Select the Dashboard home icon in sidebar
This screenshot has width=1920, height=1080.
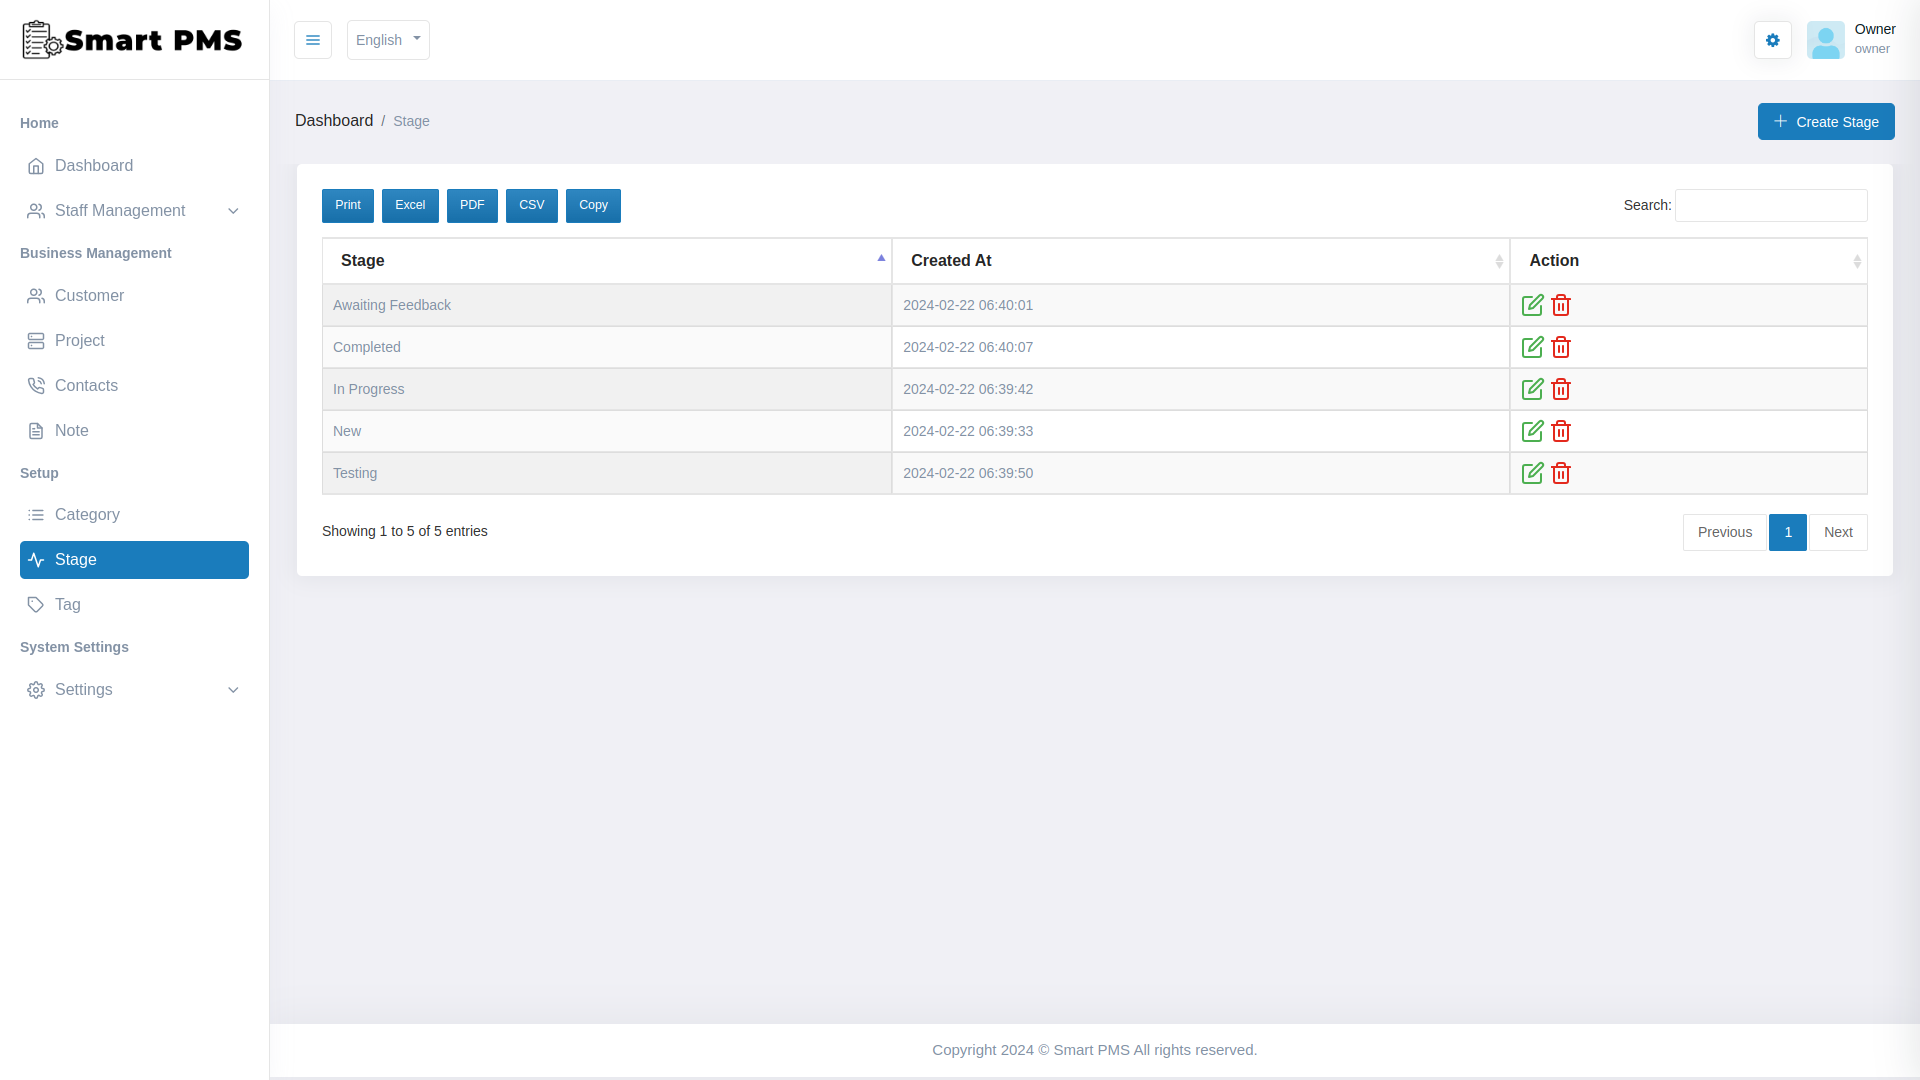point(36,166)
